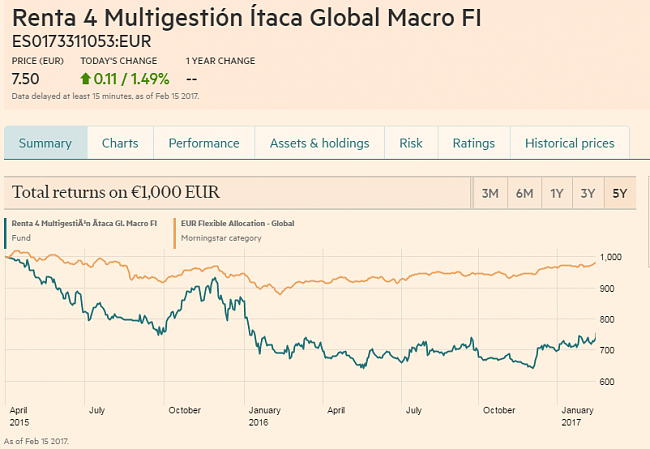Click the Morningstar category sublabel
This screenshot has height=449, width=650.
(221, 238)
